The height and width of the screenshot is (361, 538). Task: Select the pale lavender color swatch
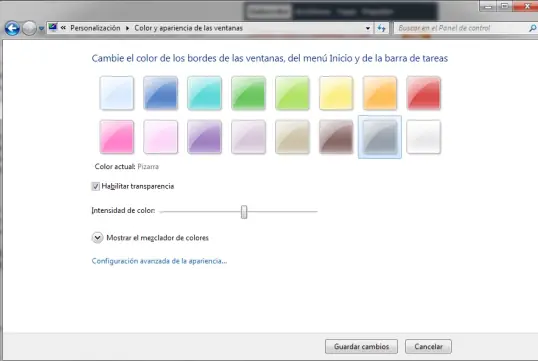pyautogui.click(x=248, y=137)
